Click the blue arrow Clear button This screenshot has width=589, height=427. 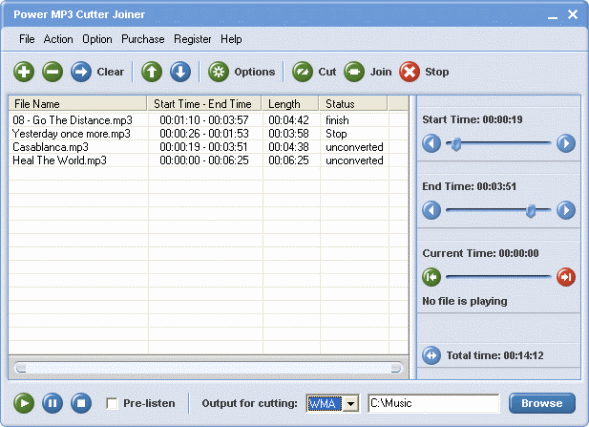point(81,72)
